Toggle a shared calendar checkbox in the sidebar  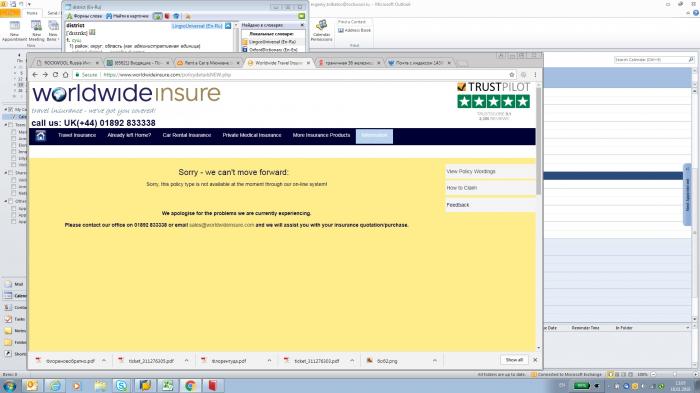click(x=14, y=180)
